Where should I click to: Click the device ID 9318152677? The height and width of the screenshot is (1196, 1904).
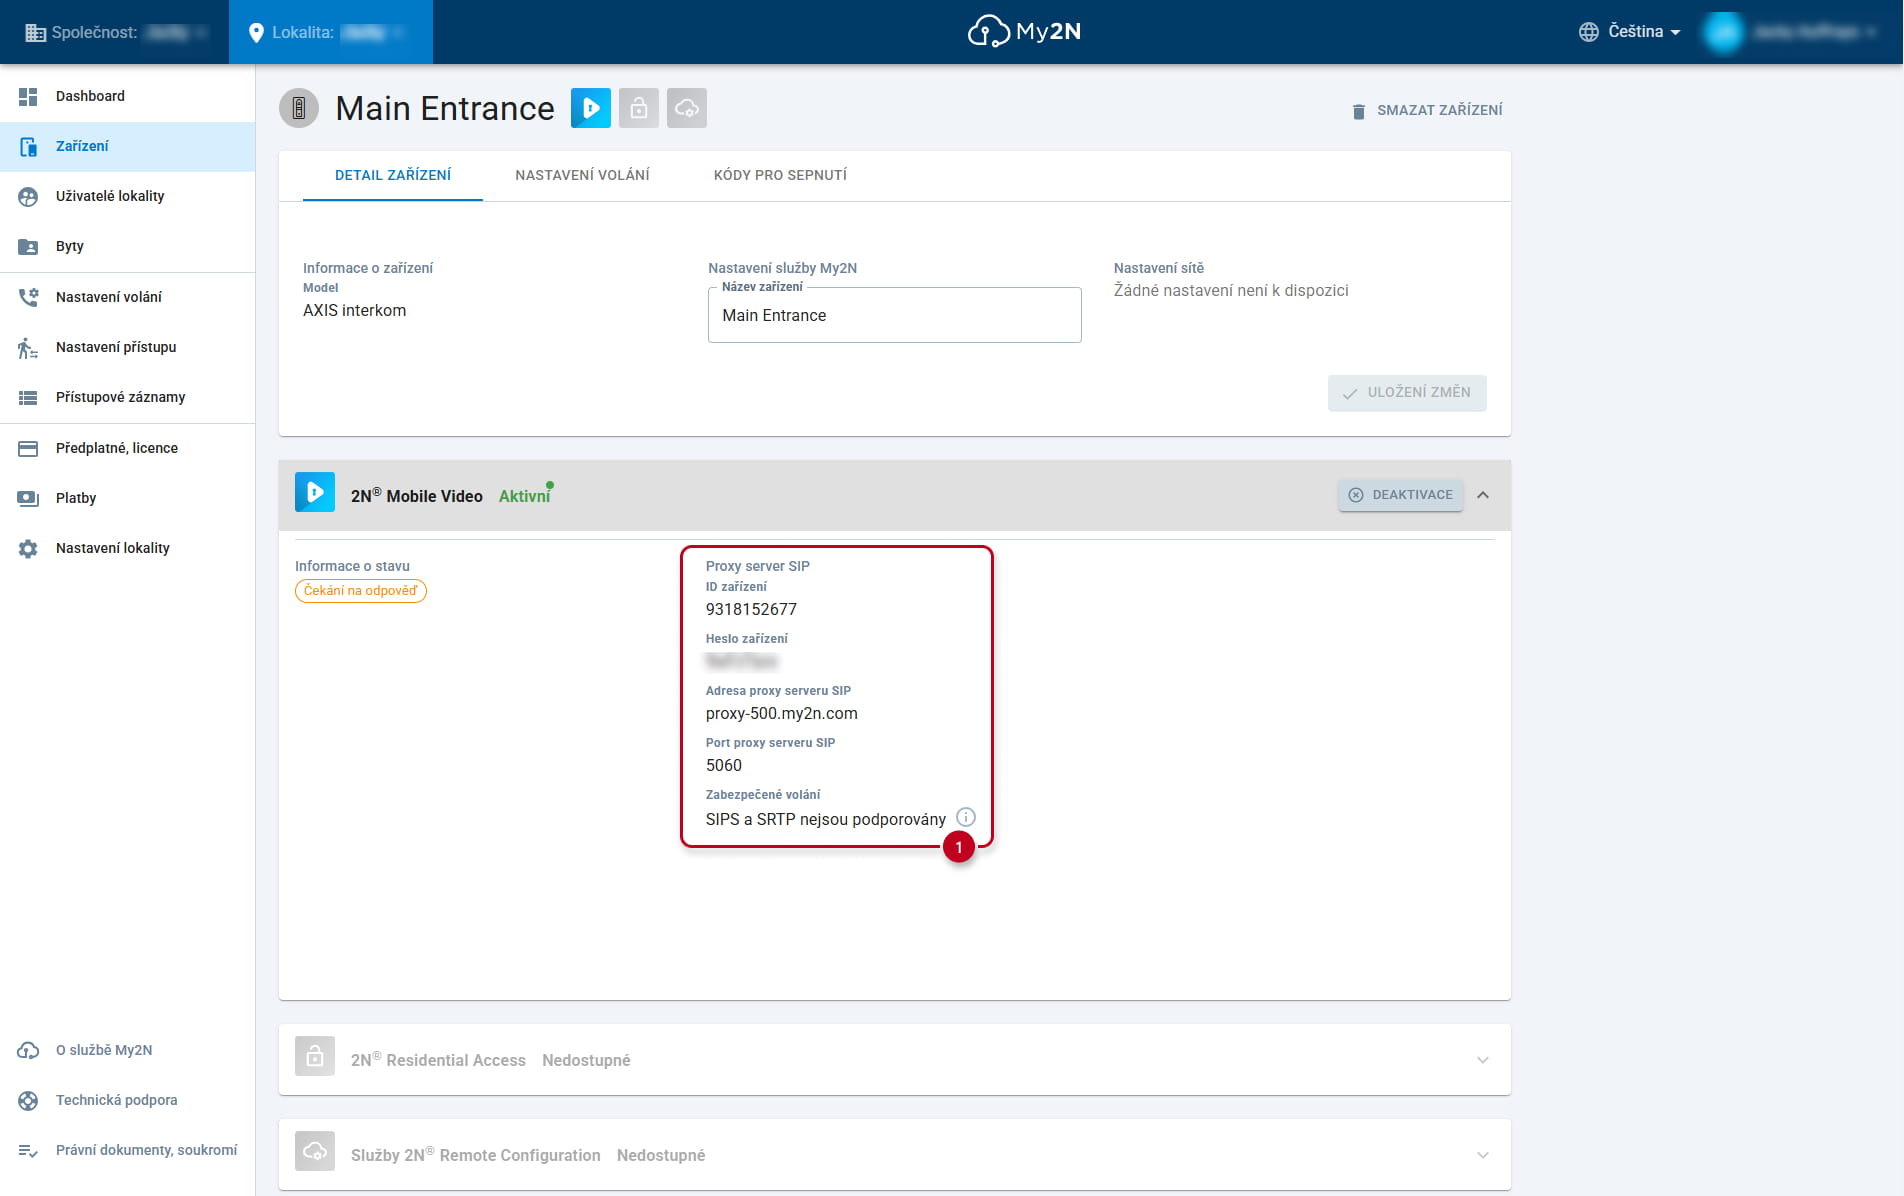click(x=751, y=609)
